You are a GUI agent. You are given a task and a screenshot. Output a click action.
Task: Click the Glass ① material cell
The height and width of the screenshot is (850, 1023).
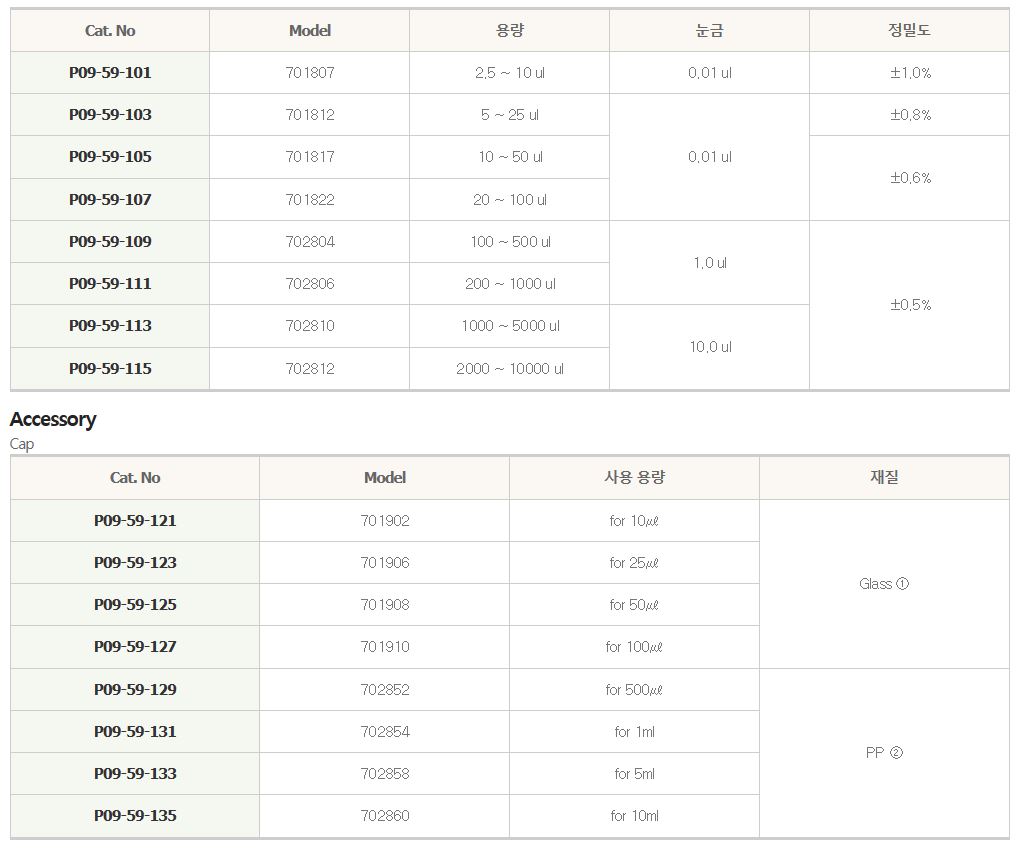pos(884,584)
